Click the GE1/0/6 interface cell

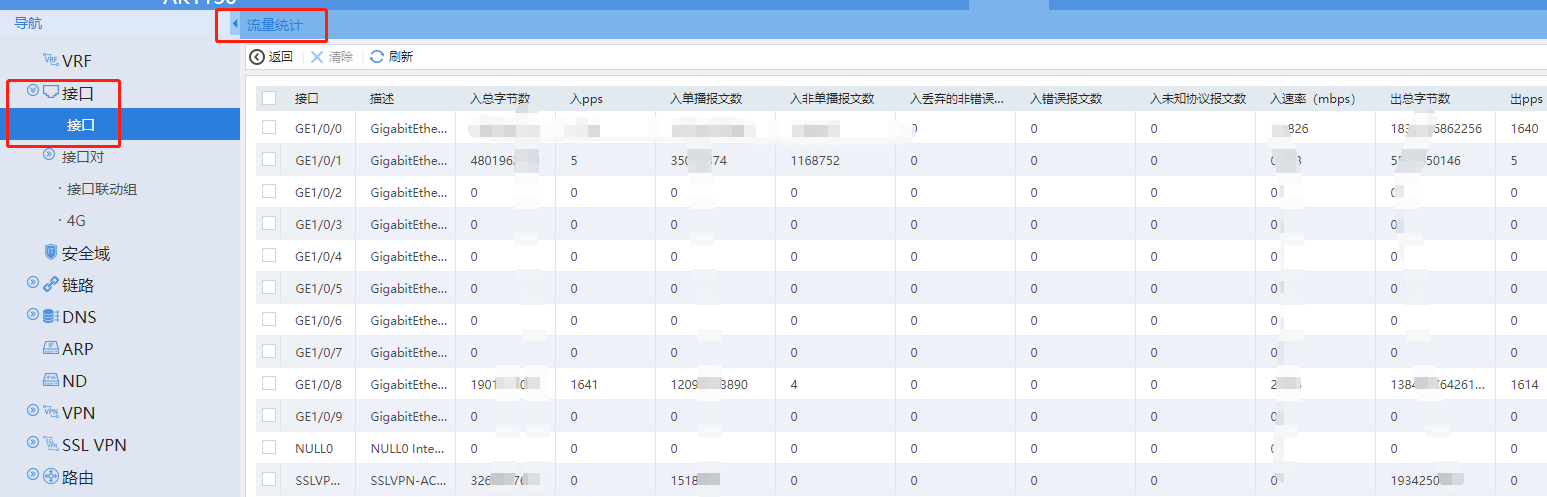(318, 320)
